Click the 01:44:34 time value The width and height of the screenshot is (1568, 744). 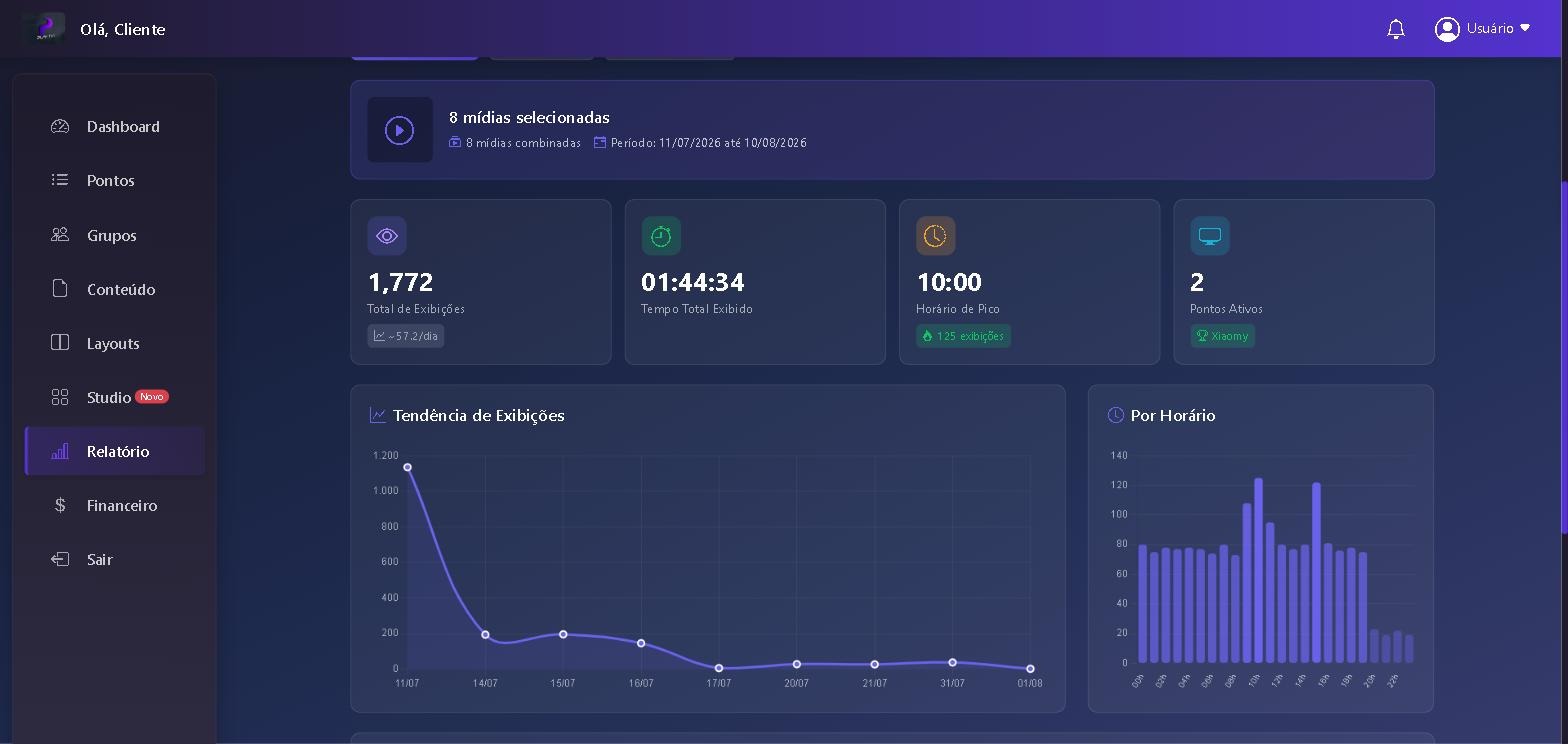pyautogui.click(x=693, y=282)
